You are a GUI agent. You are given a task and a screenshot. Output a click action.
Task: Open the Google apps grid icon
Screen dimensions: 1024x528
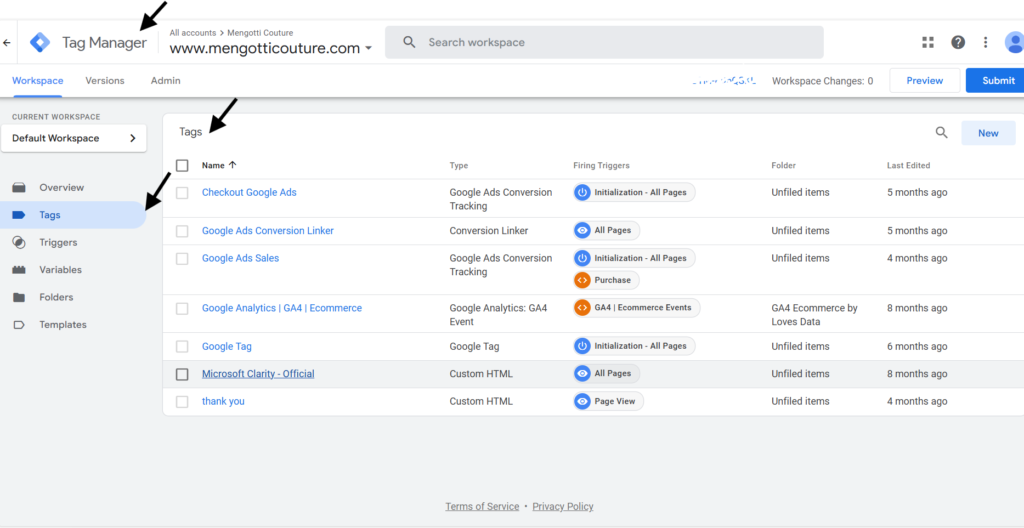tap(928, 42)
